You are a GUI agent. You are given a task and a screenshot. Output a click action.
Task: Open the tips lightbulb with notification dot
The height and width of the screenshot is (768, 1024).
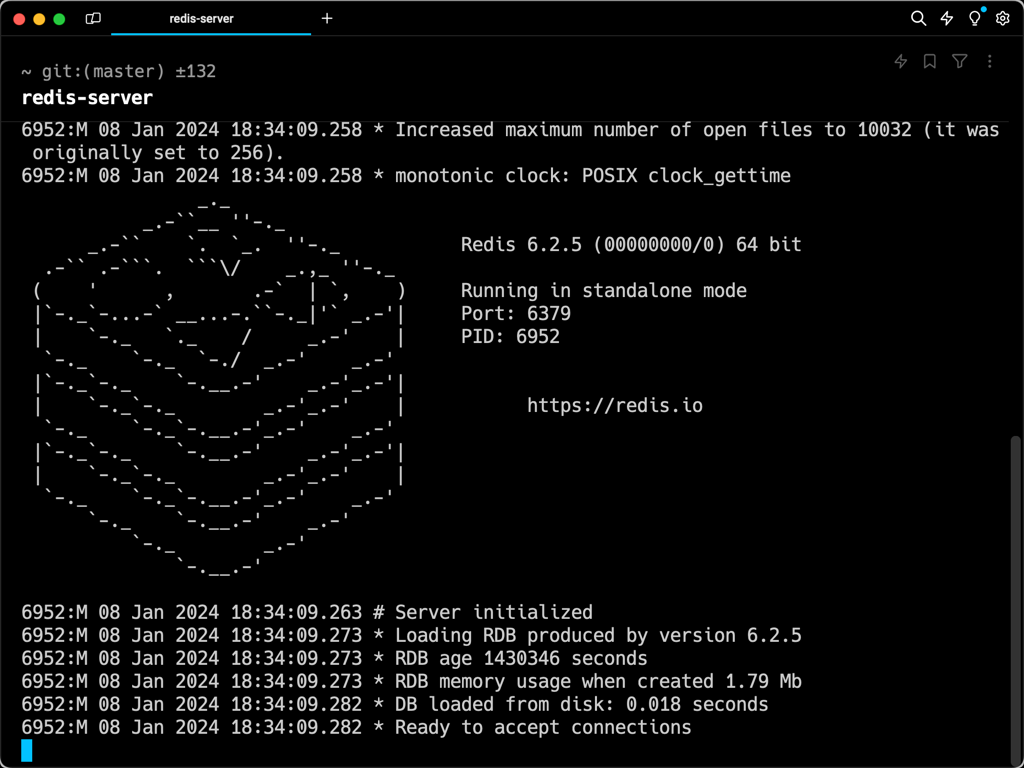coord(973,18)
